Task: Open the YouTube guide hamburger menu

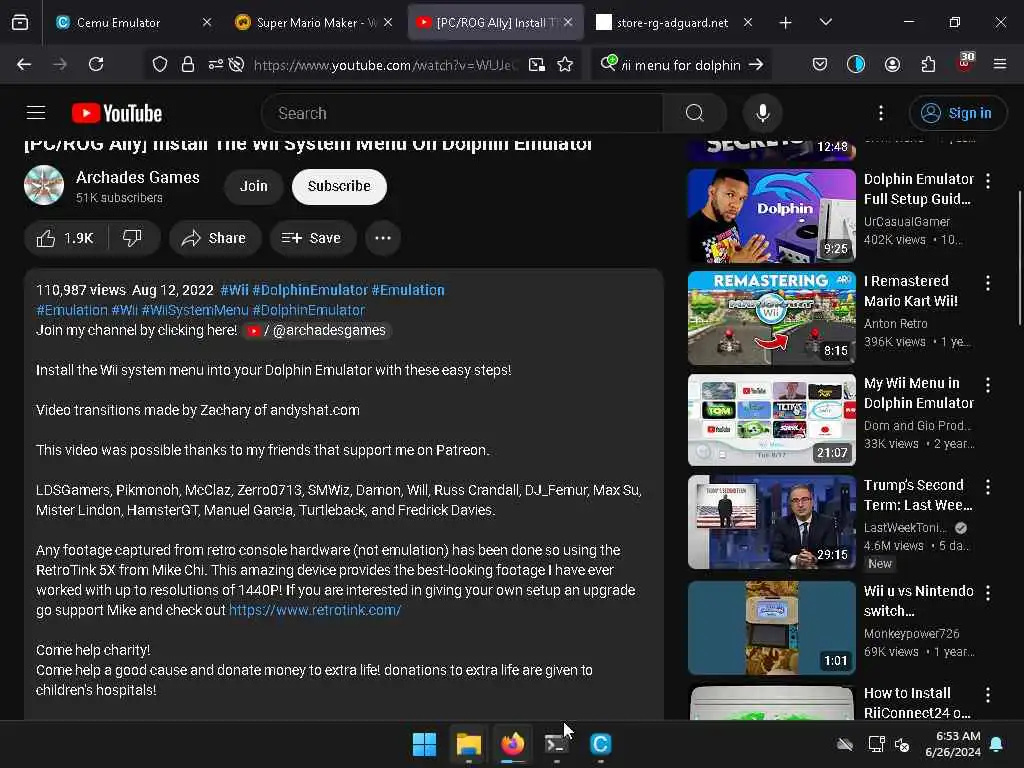Action: click(36, 113)
